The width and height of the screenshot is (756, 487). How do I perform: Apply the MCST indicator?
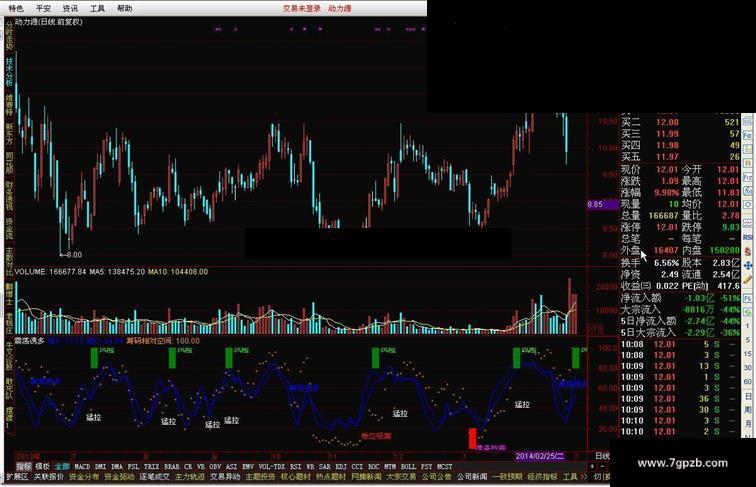coord(444,466)
